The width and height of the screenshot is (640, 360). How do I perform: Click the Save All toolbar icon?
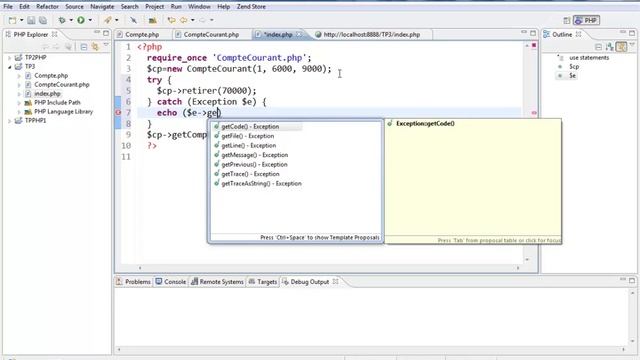[x=43, y=20]
